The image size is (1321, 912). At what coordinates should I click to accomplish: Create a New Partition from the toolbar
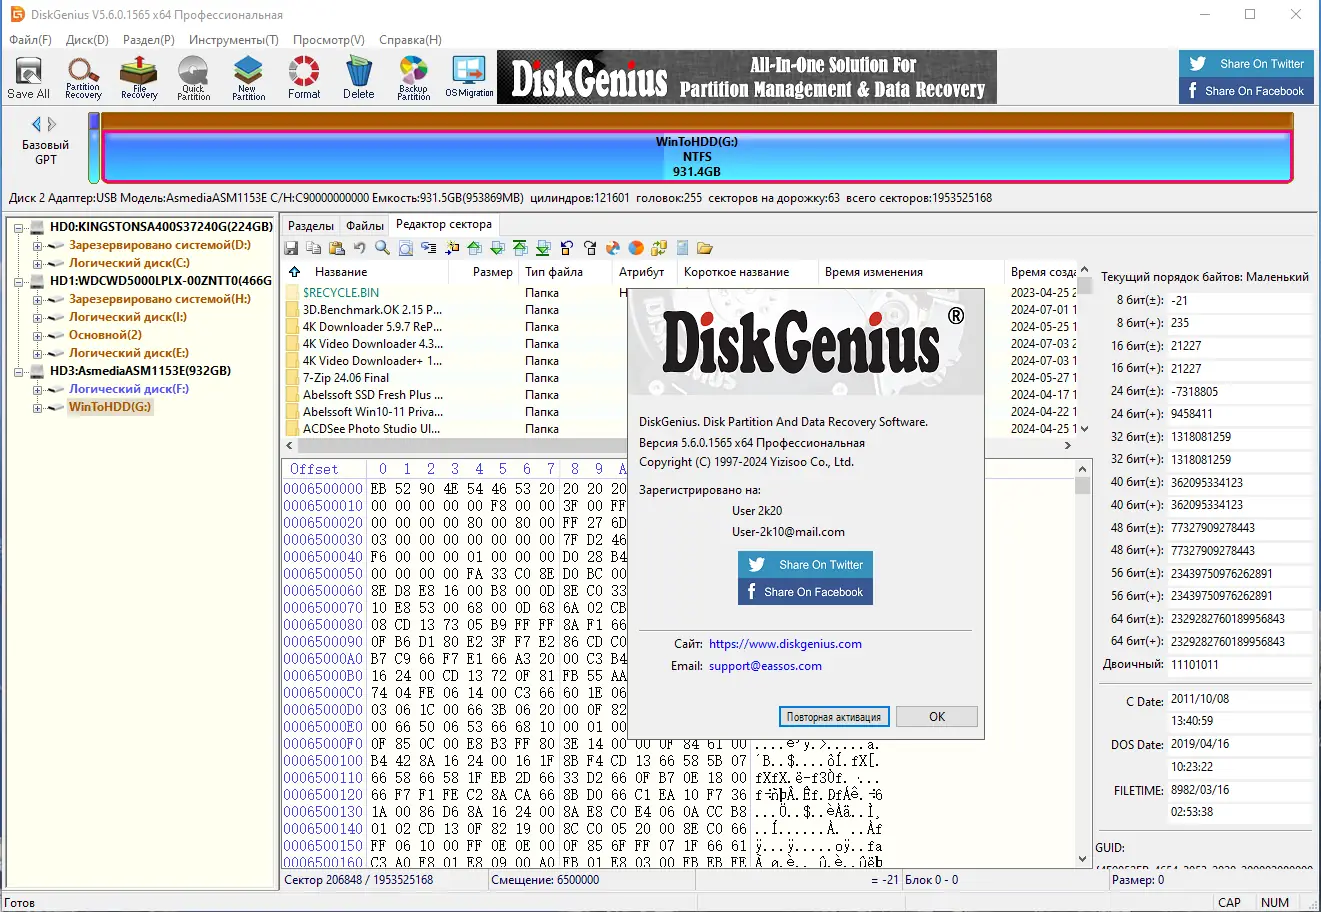[x=248, y=78]
